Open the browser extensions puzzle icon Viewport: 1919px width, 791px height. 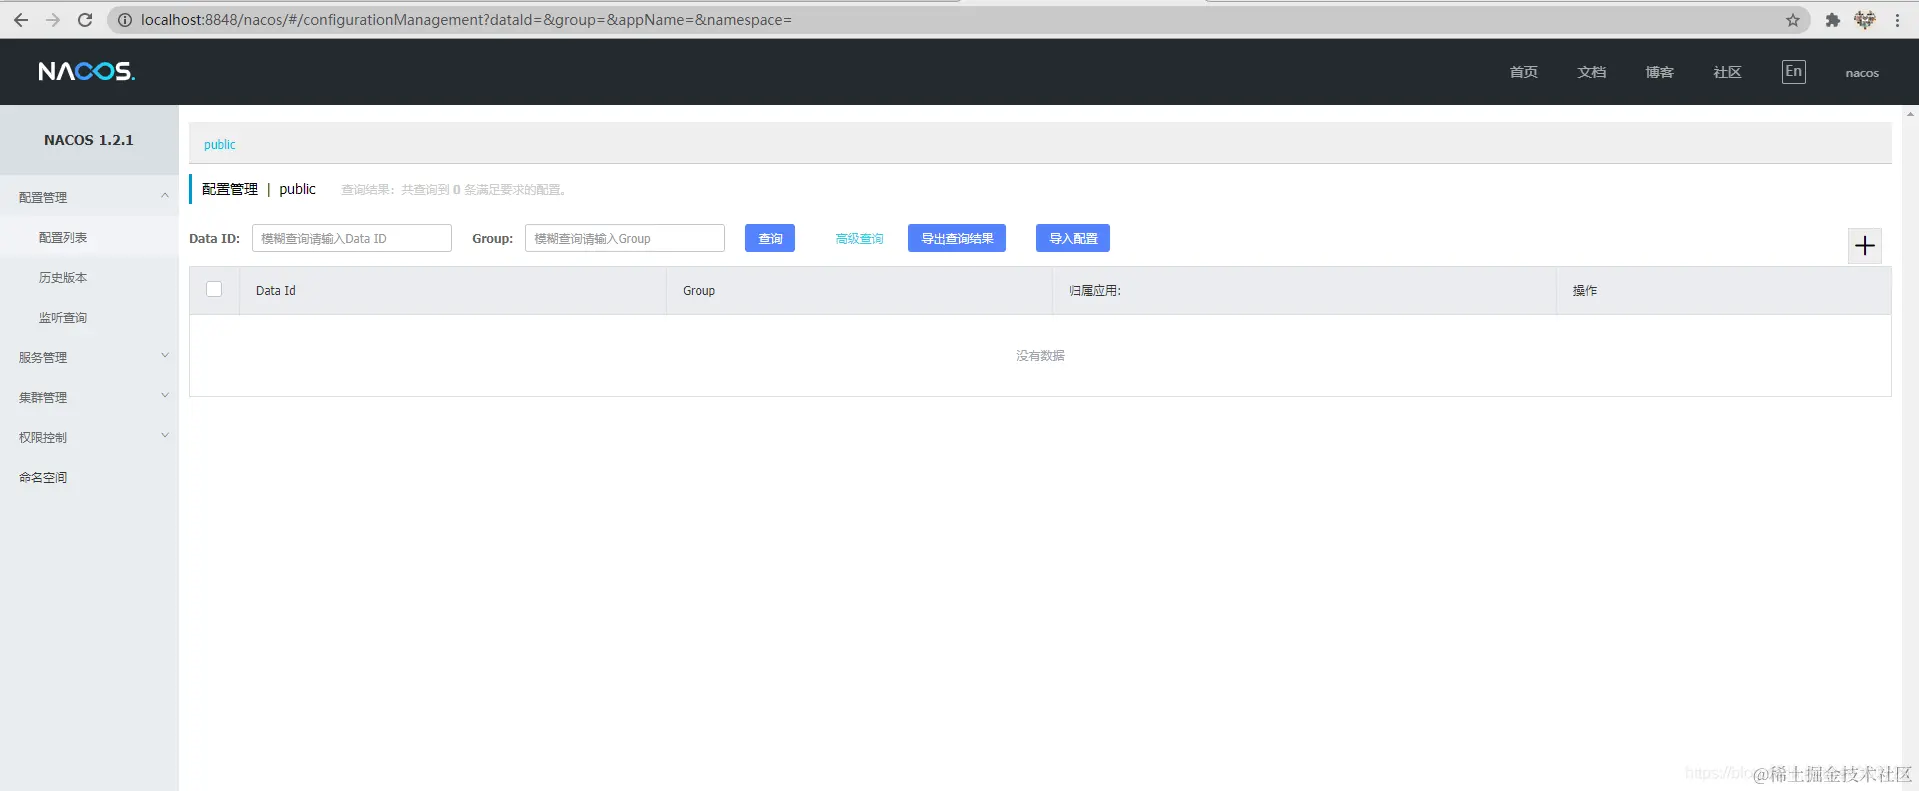coord(1832,20)
